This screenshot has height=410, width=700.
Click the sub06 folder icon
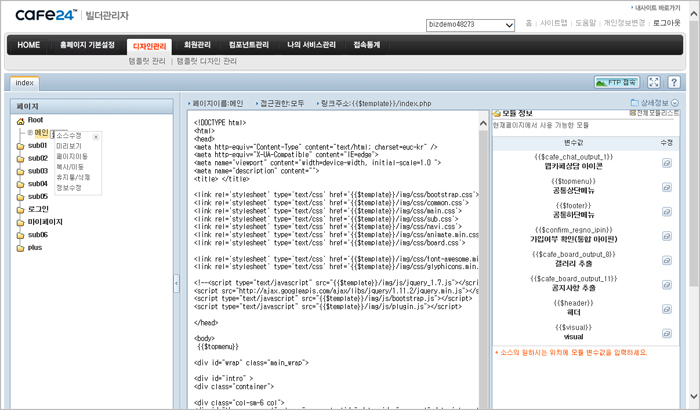(20, 235)
